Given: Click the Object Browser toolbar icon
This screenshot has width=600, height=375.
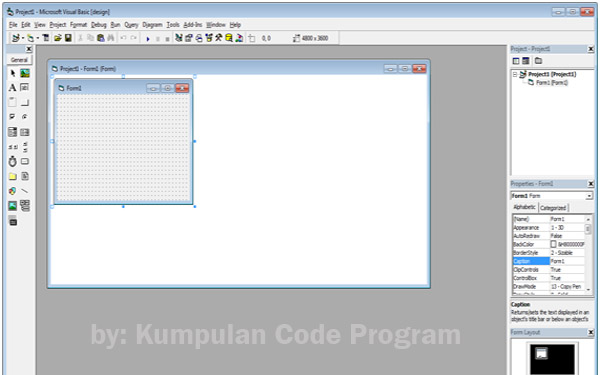Looking at the screenshot, I should tap(209, 38).
